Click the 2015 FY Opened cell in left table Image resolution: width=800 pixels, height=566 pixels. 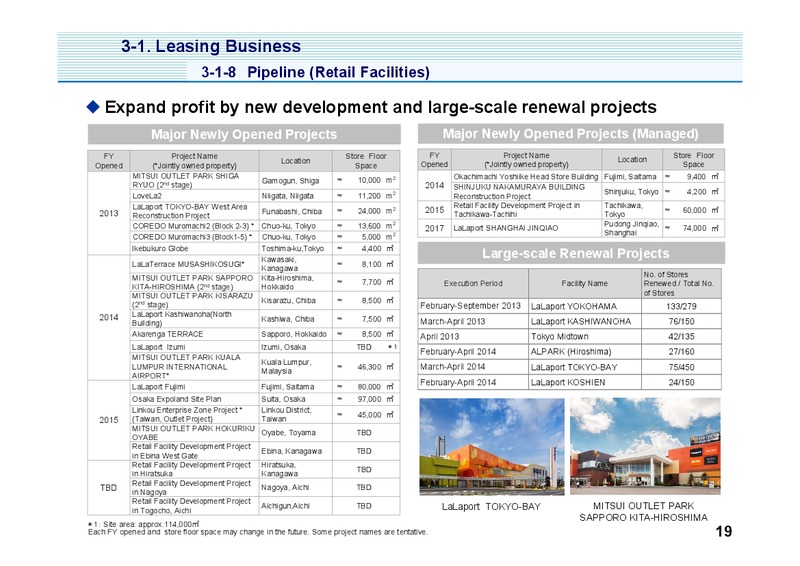tap(109, 420)
